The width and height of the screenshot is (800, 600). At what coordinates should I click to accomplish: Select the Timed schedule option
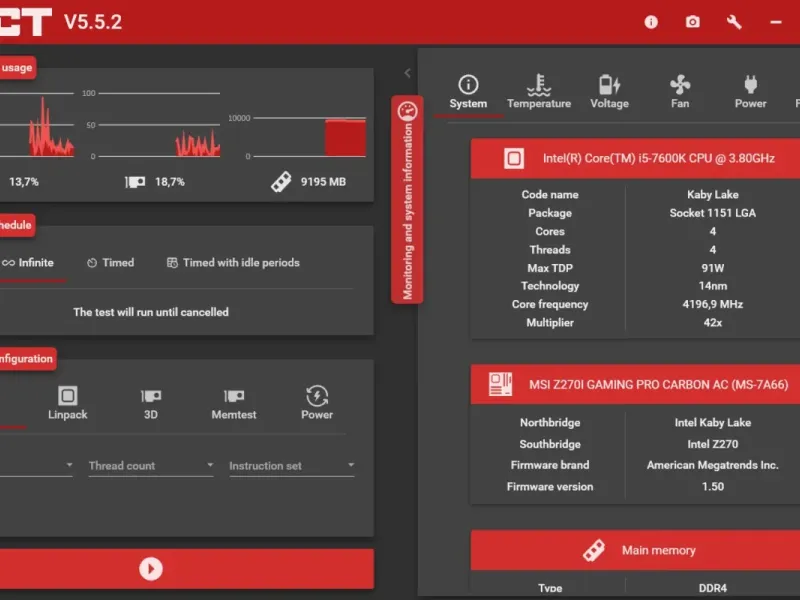[x=110, y=263]
